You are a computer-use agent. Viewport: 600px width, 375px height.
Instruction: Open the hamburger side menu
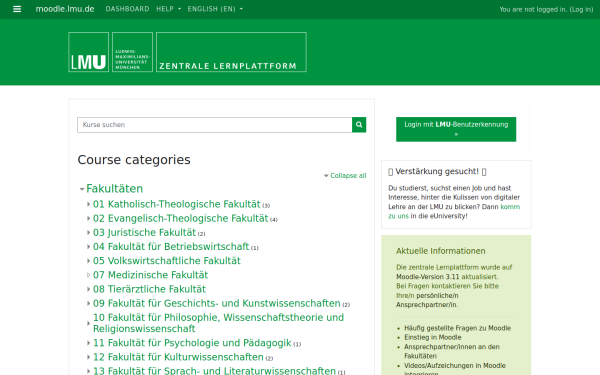pos(17,9)
